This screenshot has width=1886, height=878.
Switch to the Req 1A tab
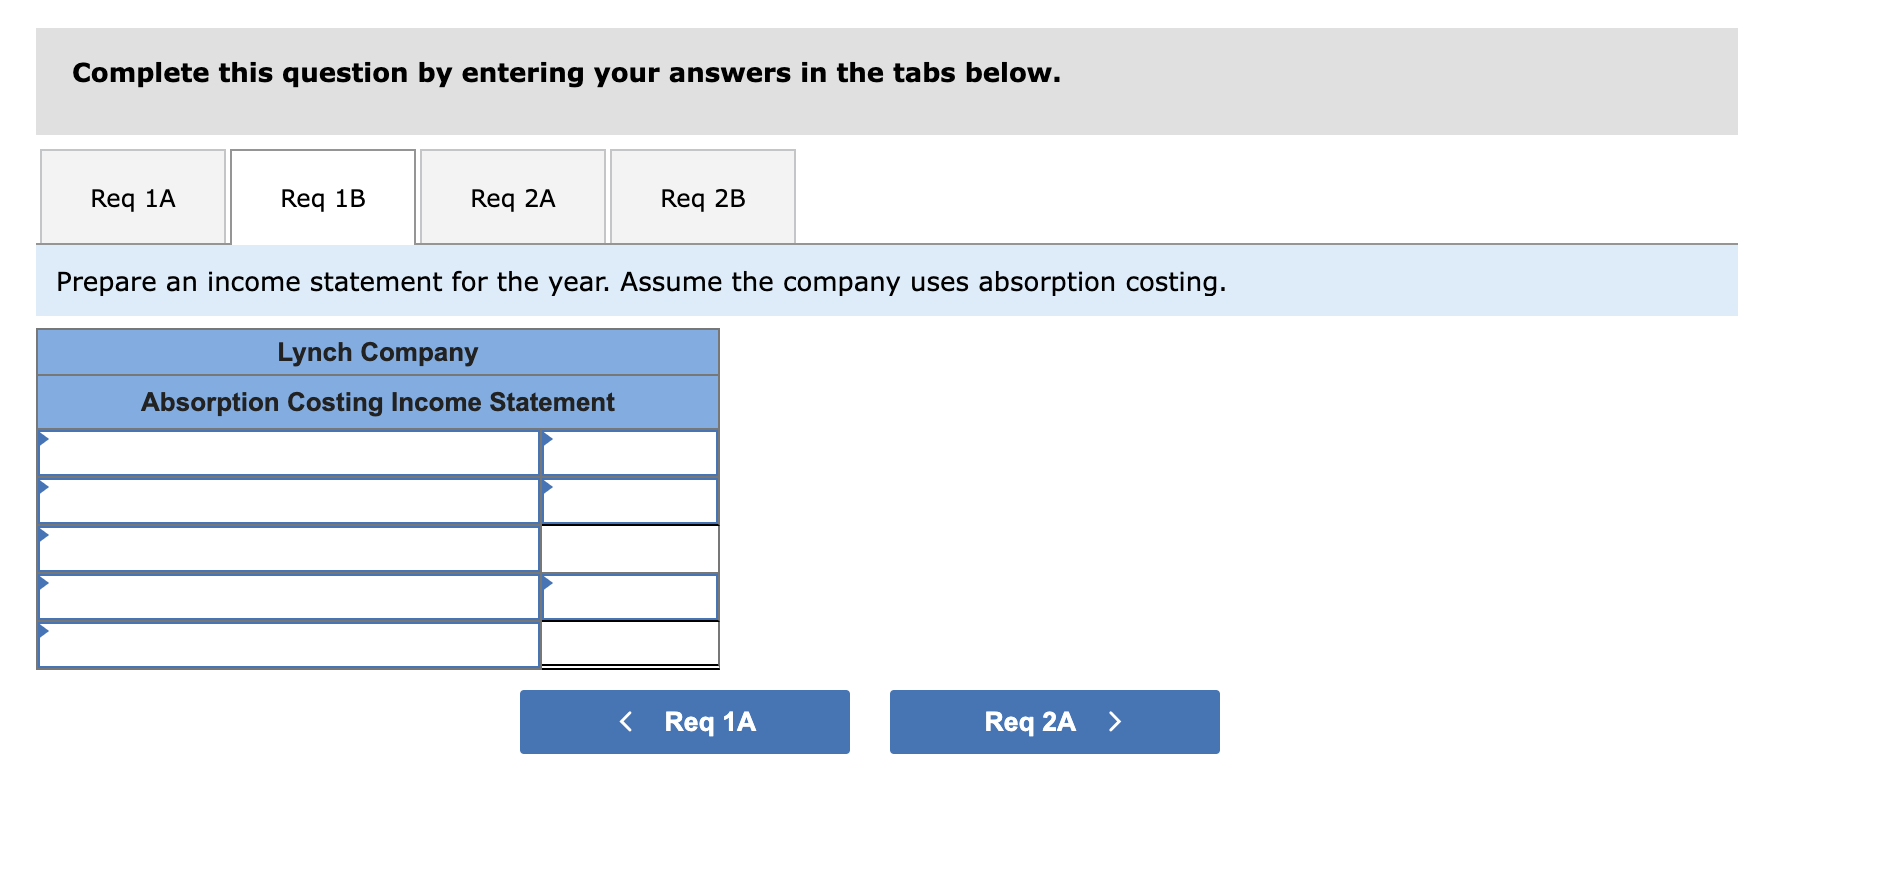131,196
